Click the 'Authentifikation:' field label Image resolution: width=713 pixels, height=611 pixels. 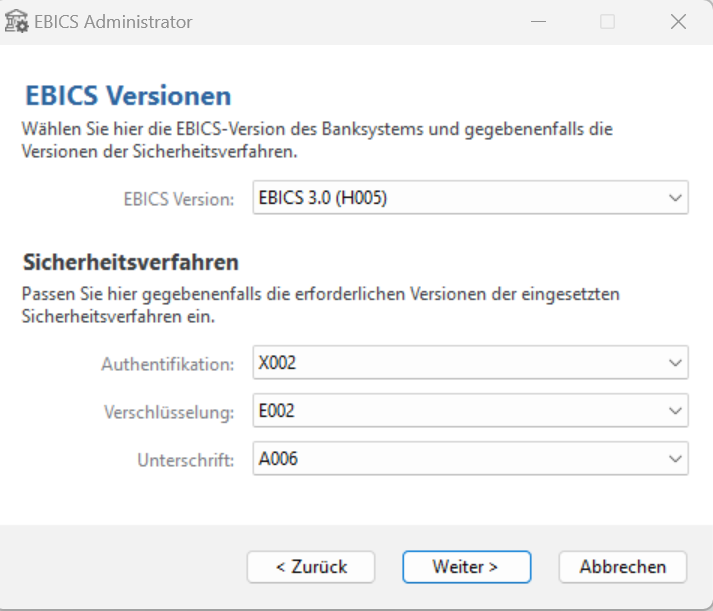[167, 364]
